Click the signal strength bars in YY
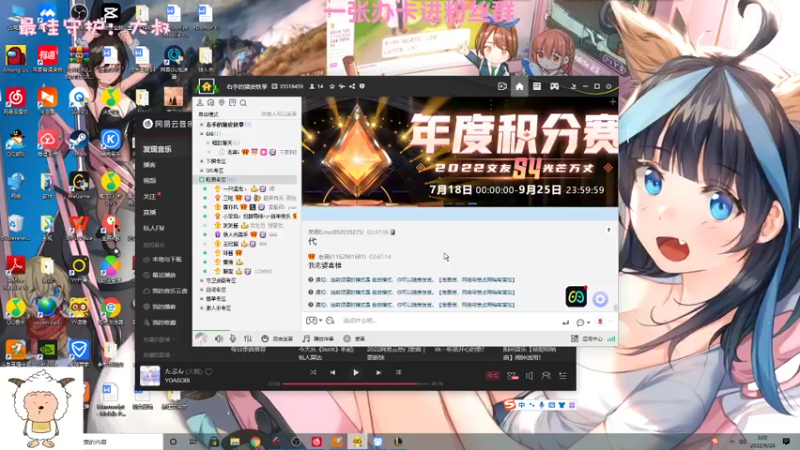The height and width of the screenshot is (450, 800). tap(611, 339)
